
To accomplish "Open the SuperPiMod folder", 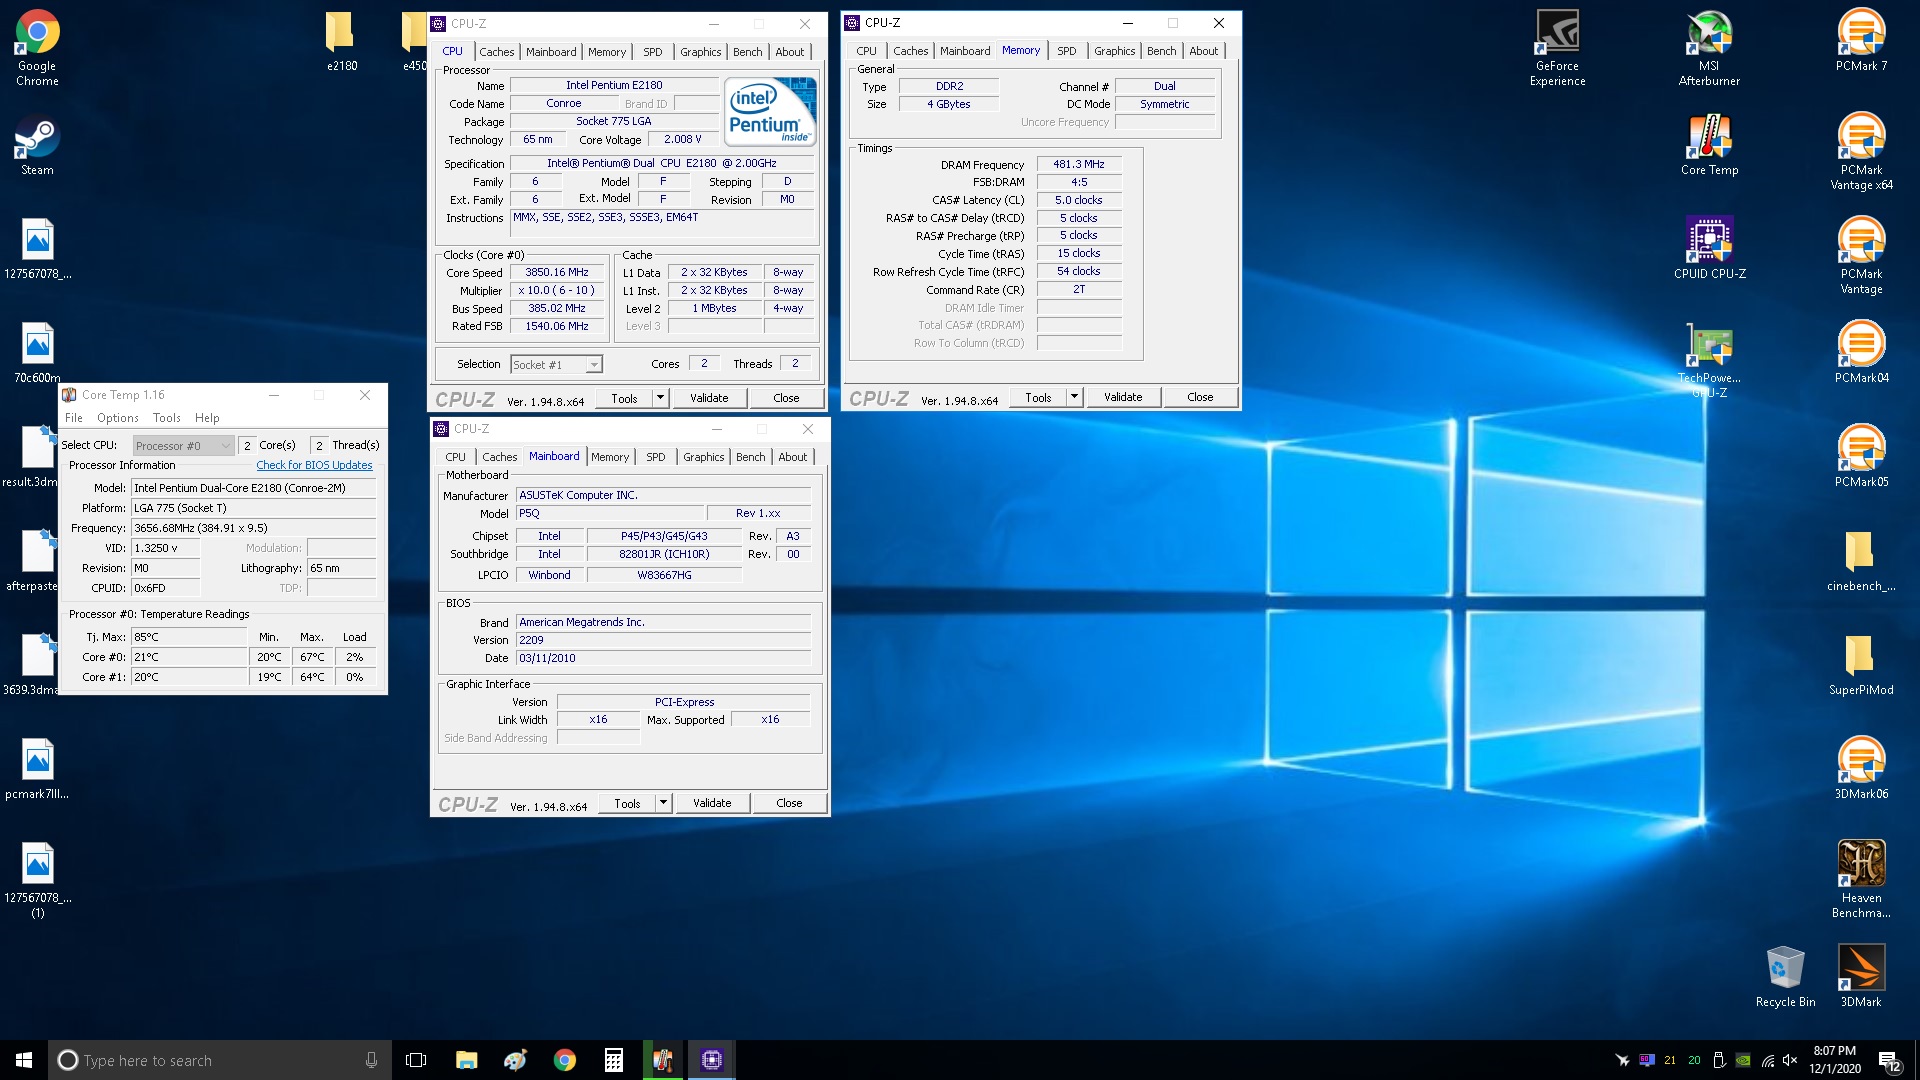I will pos(1861,665).
